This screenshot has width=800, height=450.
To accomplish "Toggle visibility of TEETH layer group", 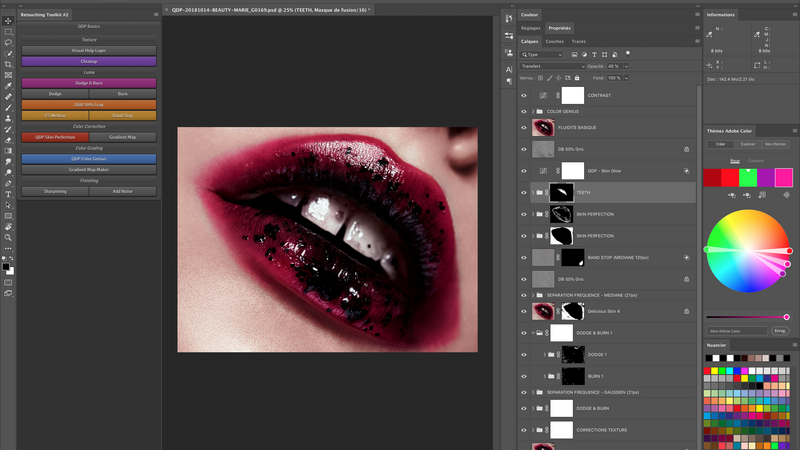I will tap(523, 193).
